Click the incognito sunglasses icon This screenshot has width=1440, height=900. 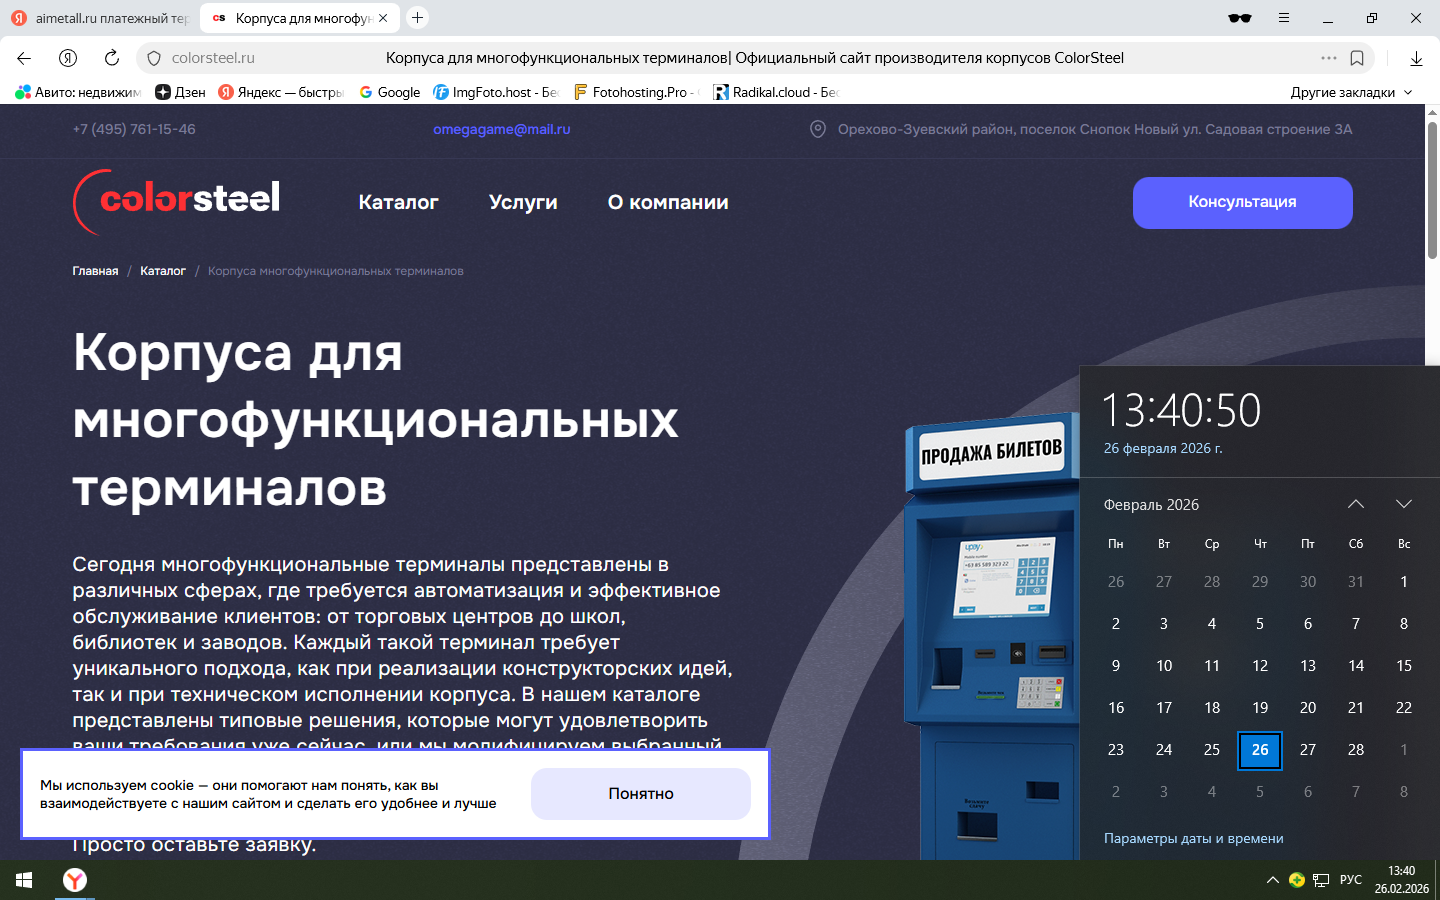(x=1240, y=18)
